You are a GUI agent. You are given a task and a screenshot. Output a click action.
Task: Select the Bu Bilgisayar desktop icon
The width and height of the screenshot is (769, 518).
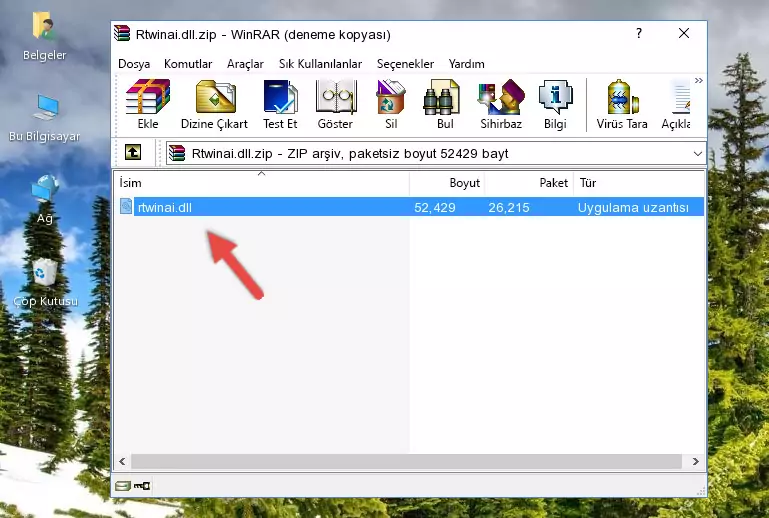tap(45, 118)
